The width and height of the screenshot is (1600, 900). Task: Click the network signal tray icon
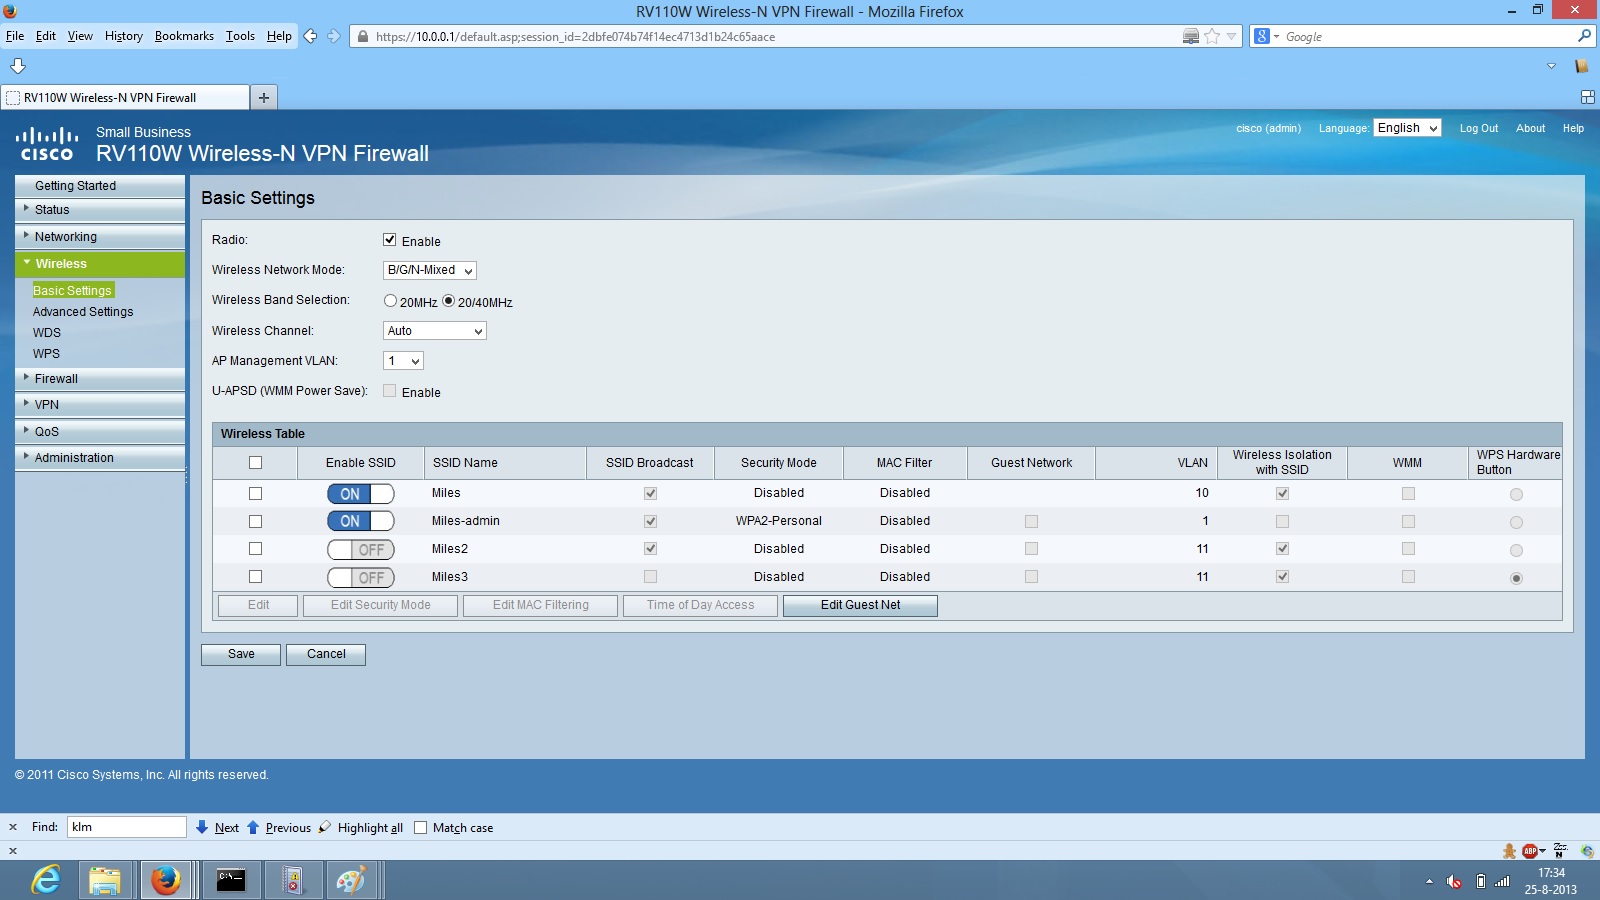[x=1502, y=881]
